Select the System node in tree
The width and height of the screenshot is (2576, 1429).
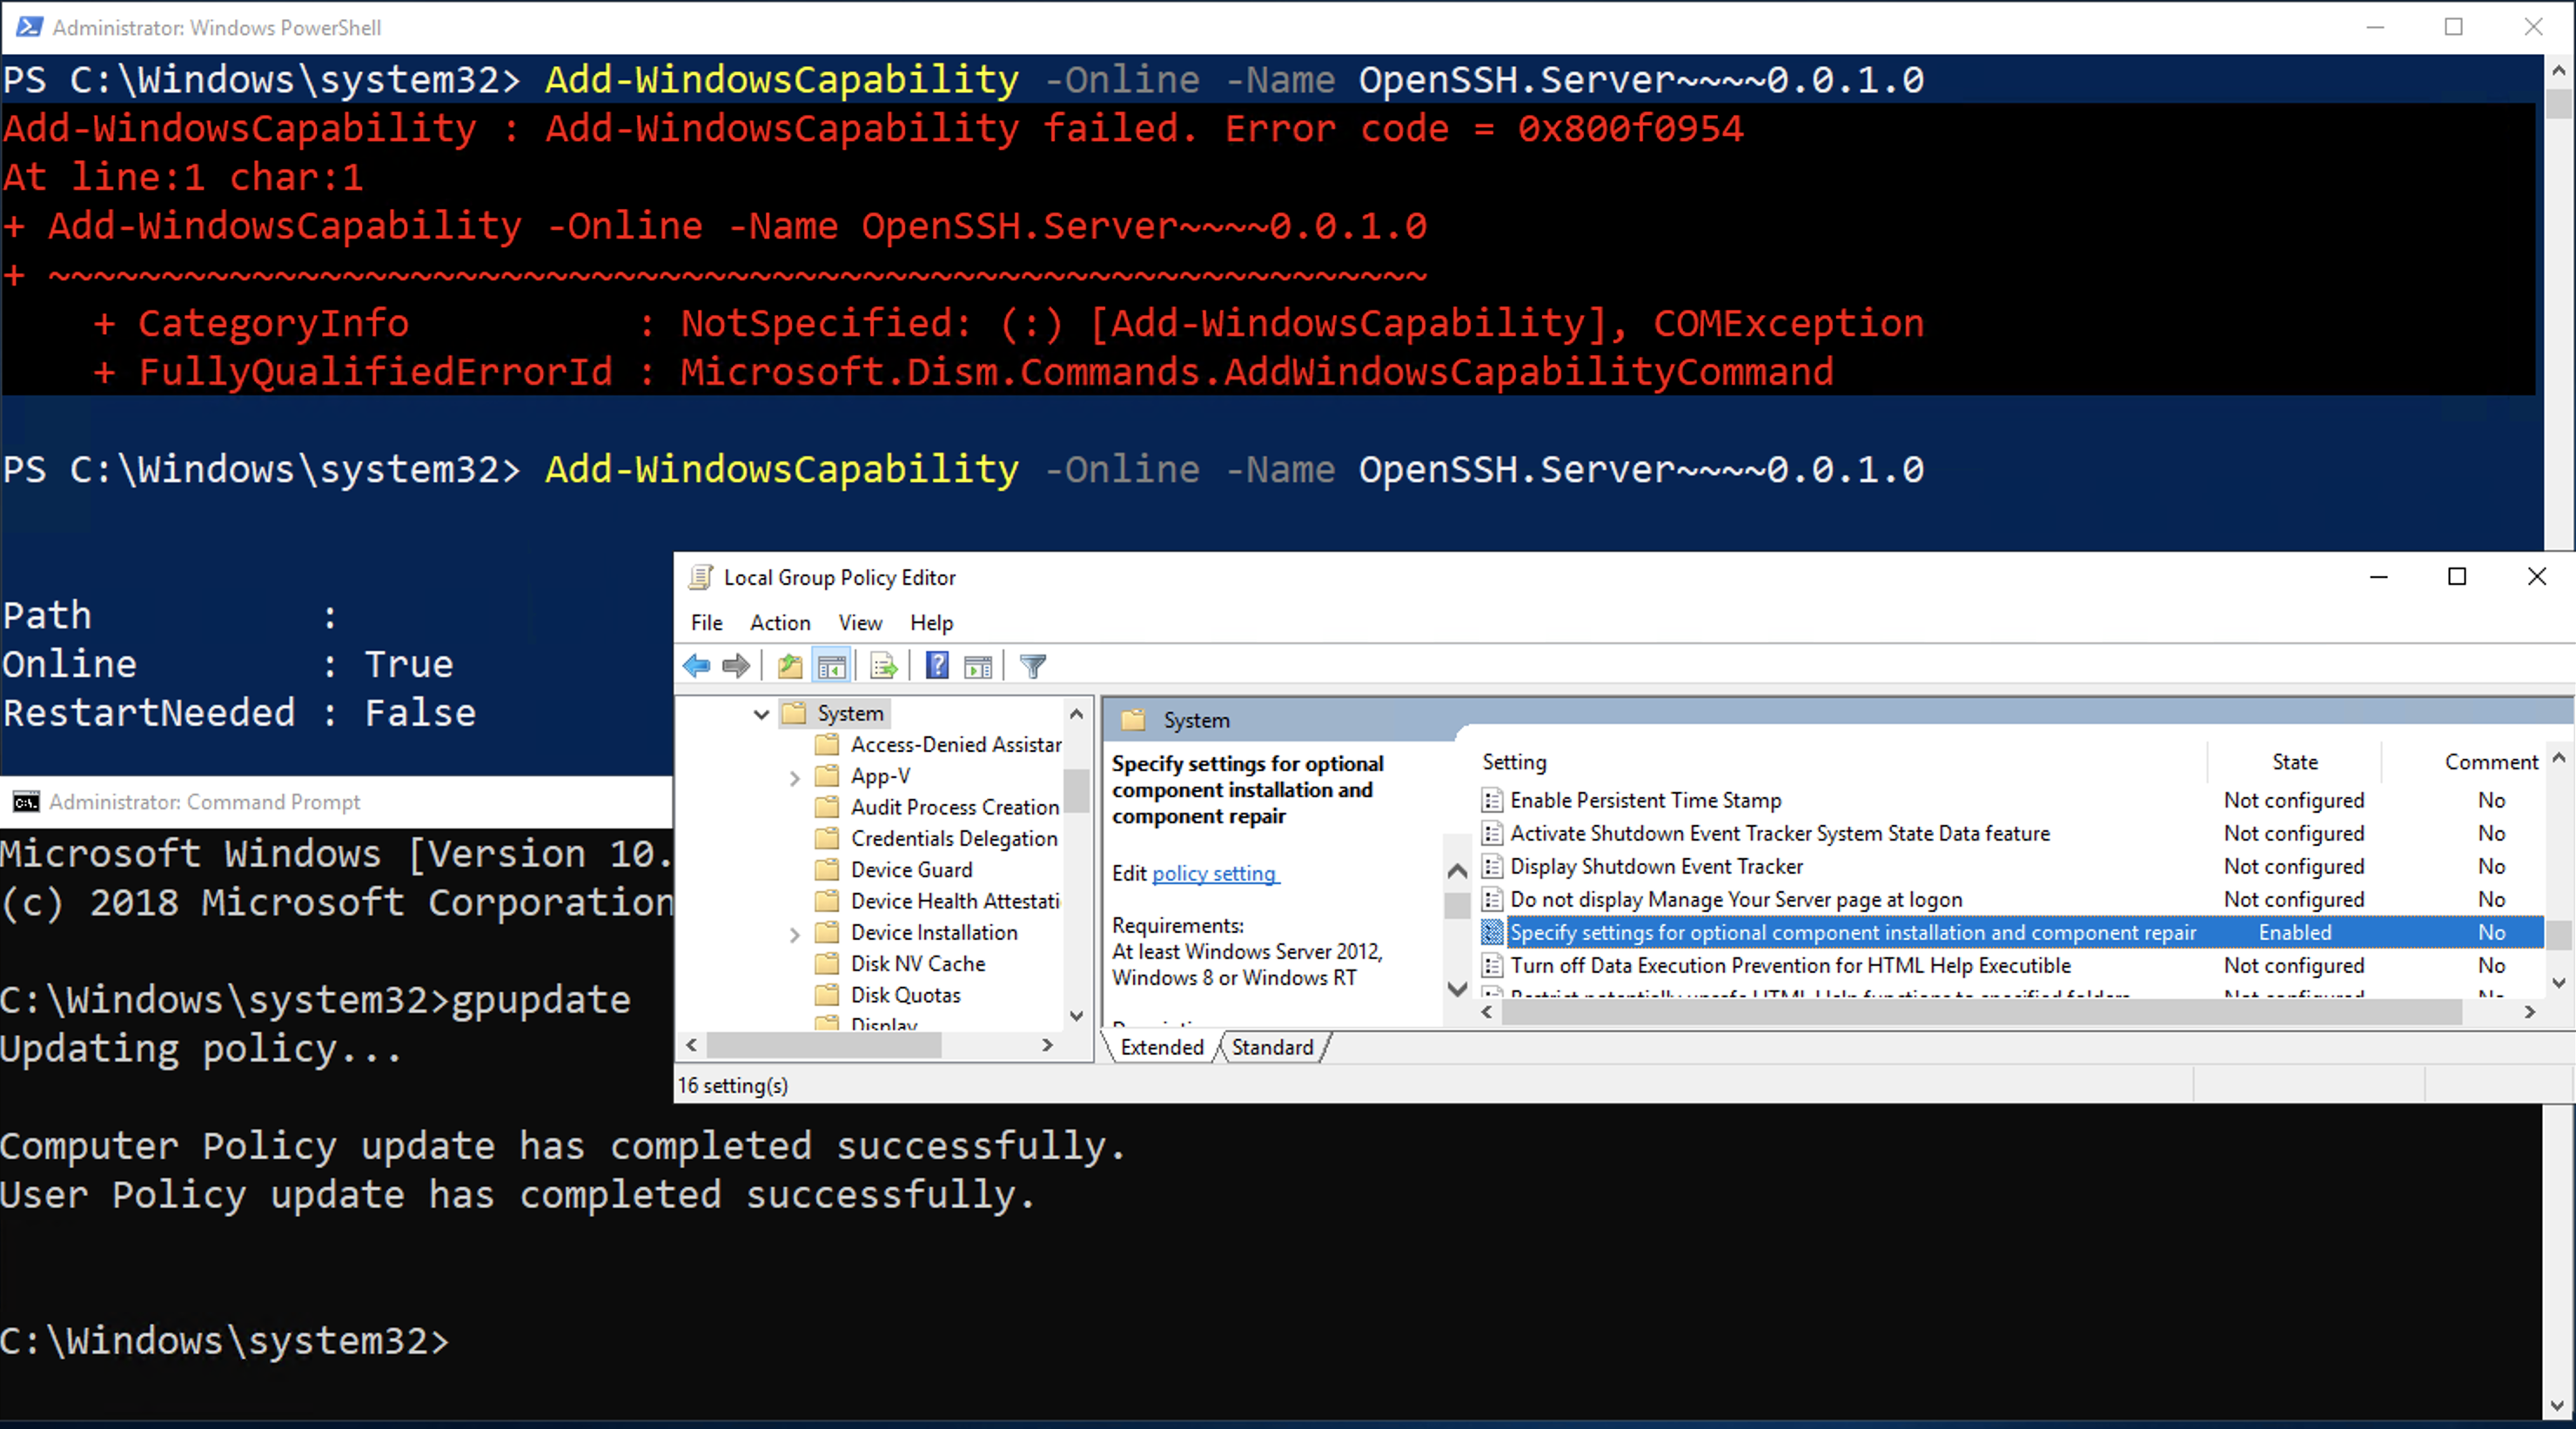tap(850, 714)
